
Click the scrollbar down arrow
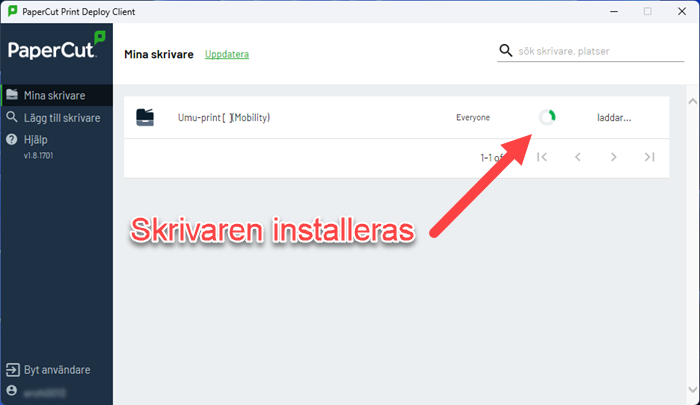pyautogui.click(x=692, y=389)
